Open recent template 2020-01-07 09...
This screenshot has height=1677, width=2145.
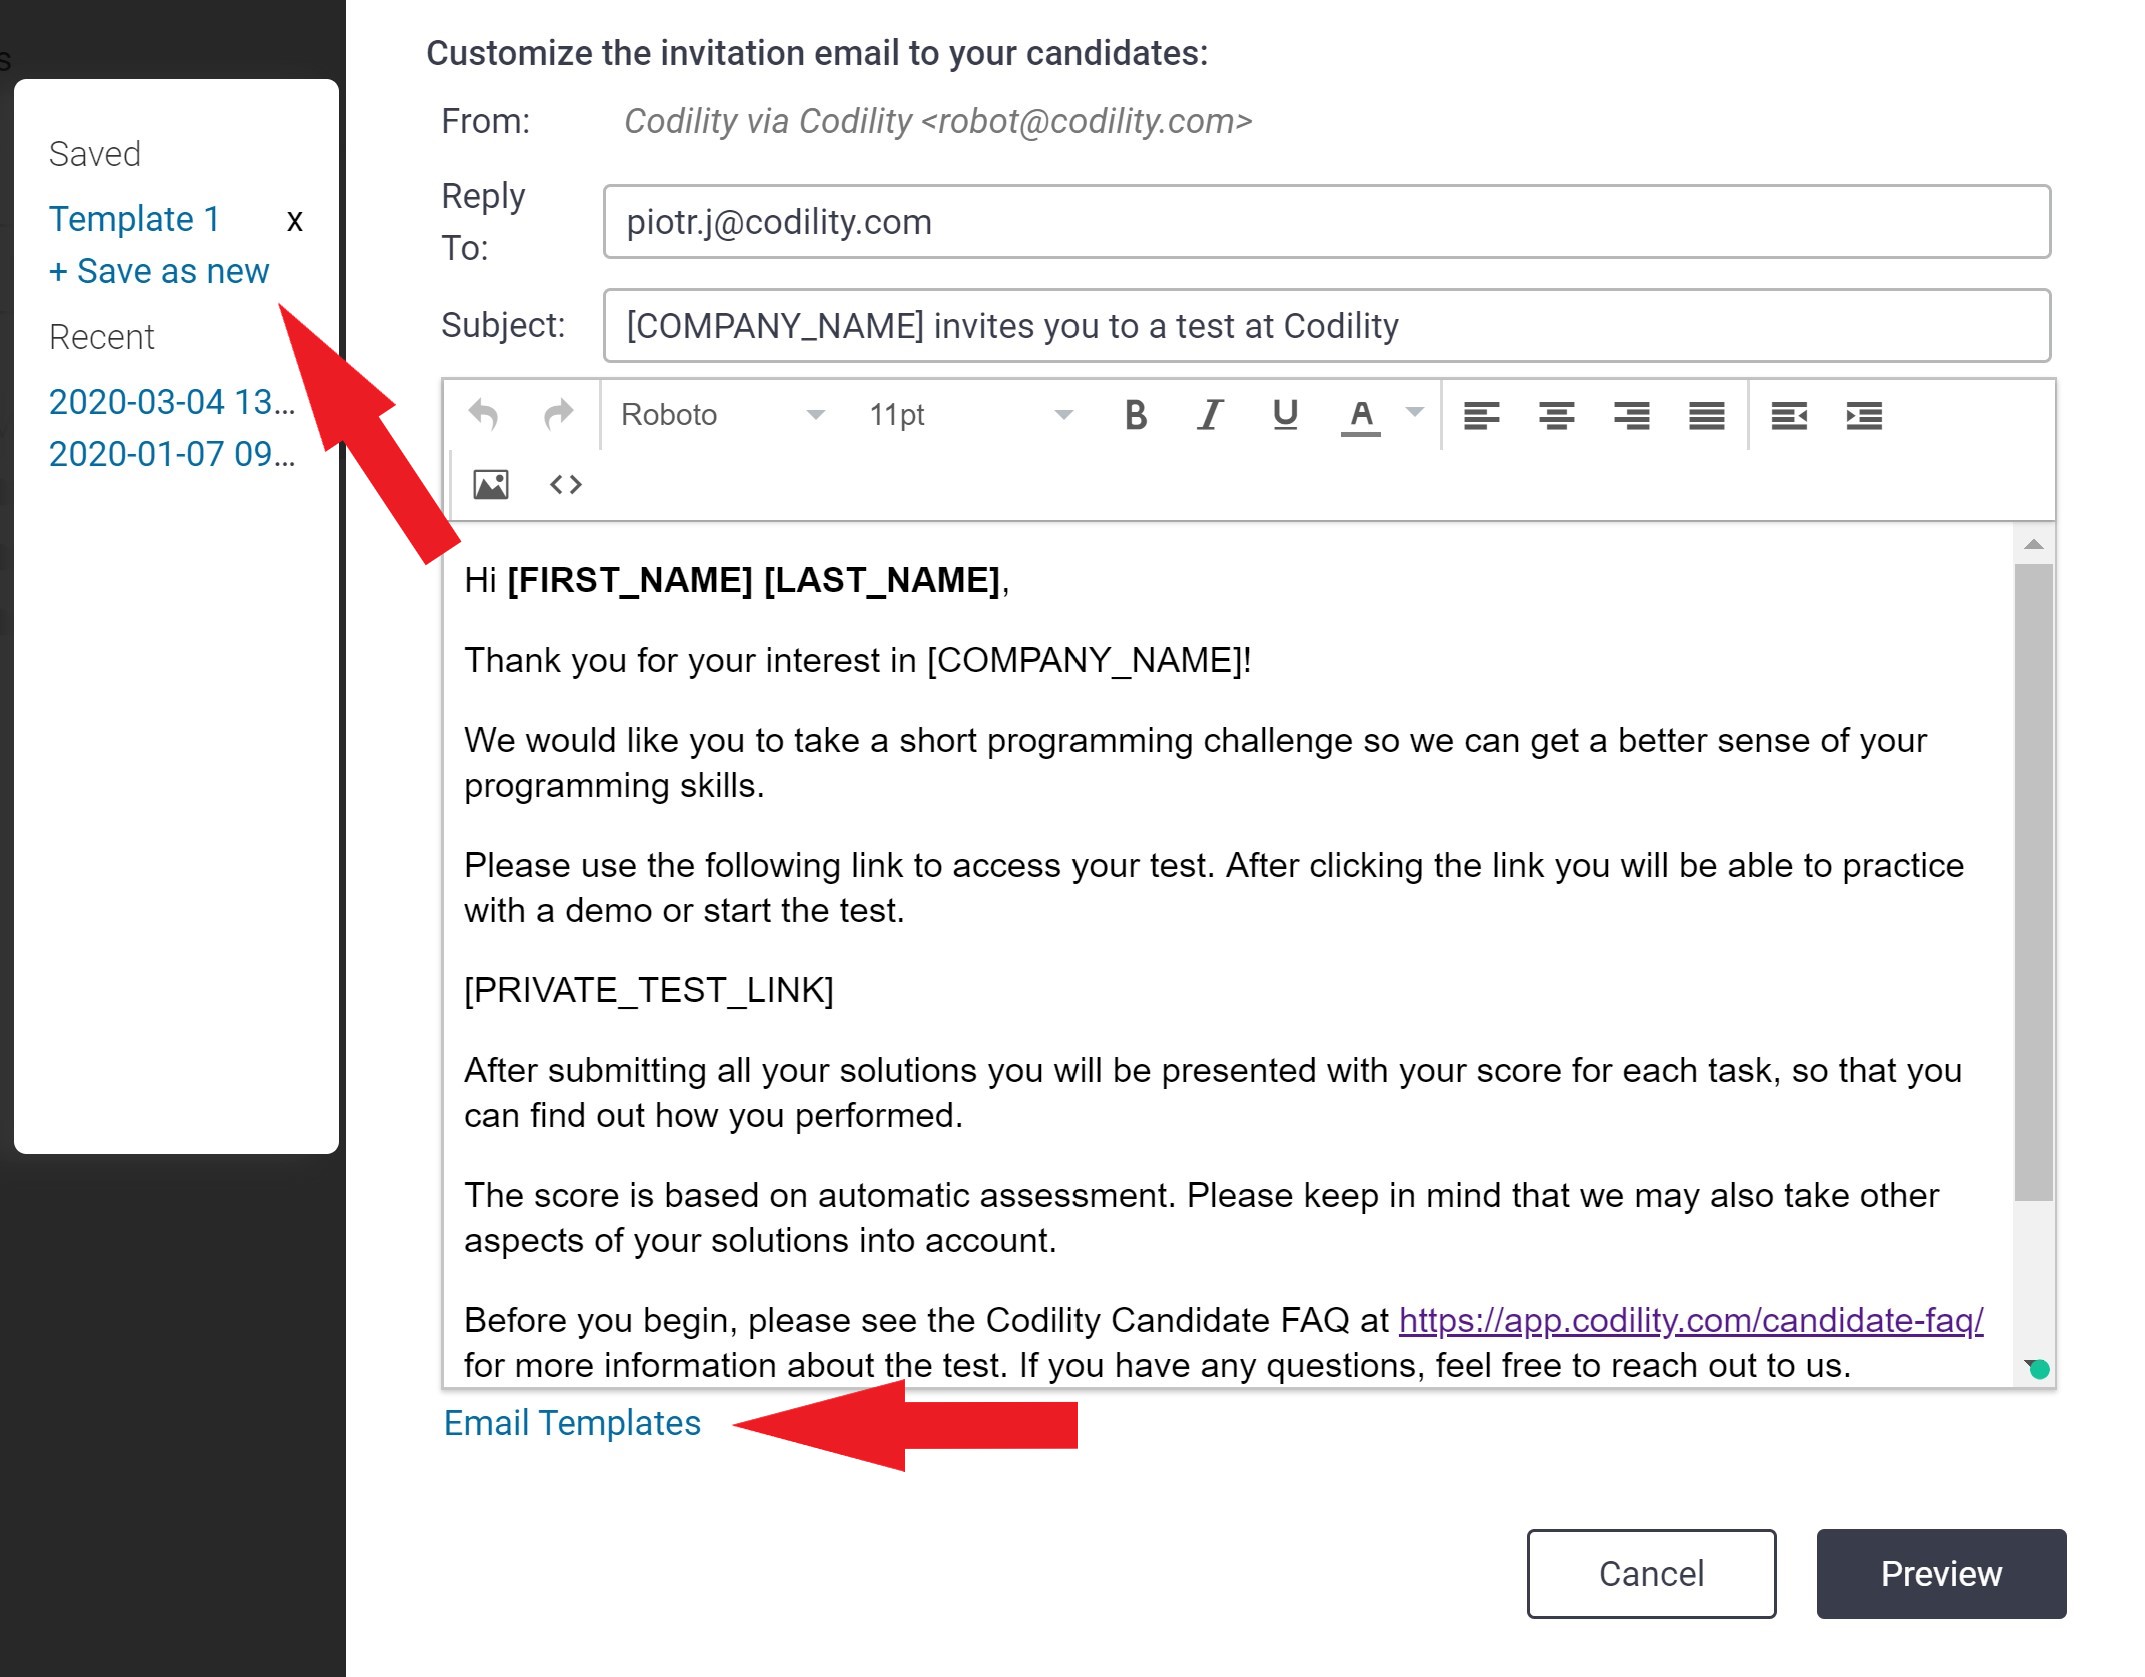coord(172,454)
